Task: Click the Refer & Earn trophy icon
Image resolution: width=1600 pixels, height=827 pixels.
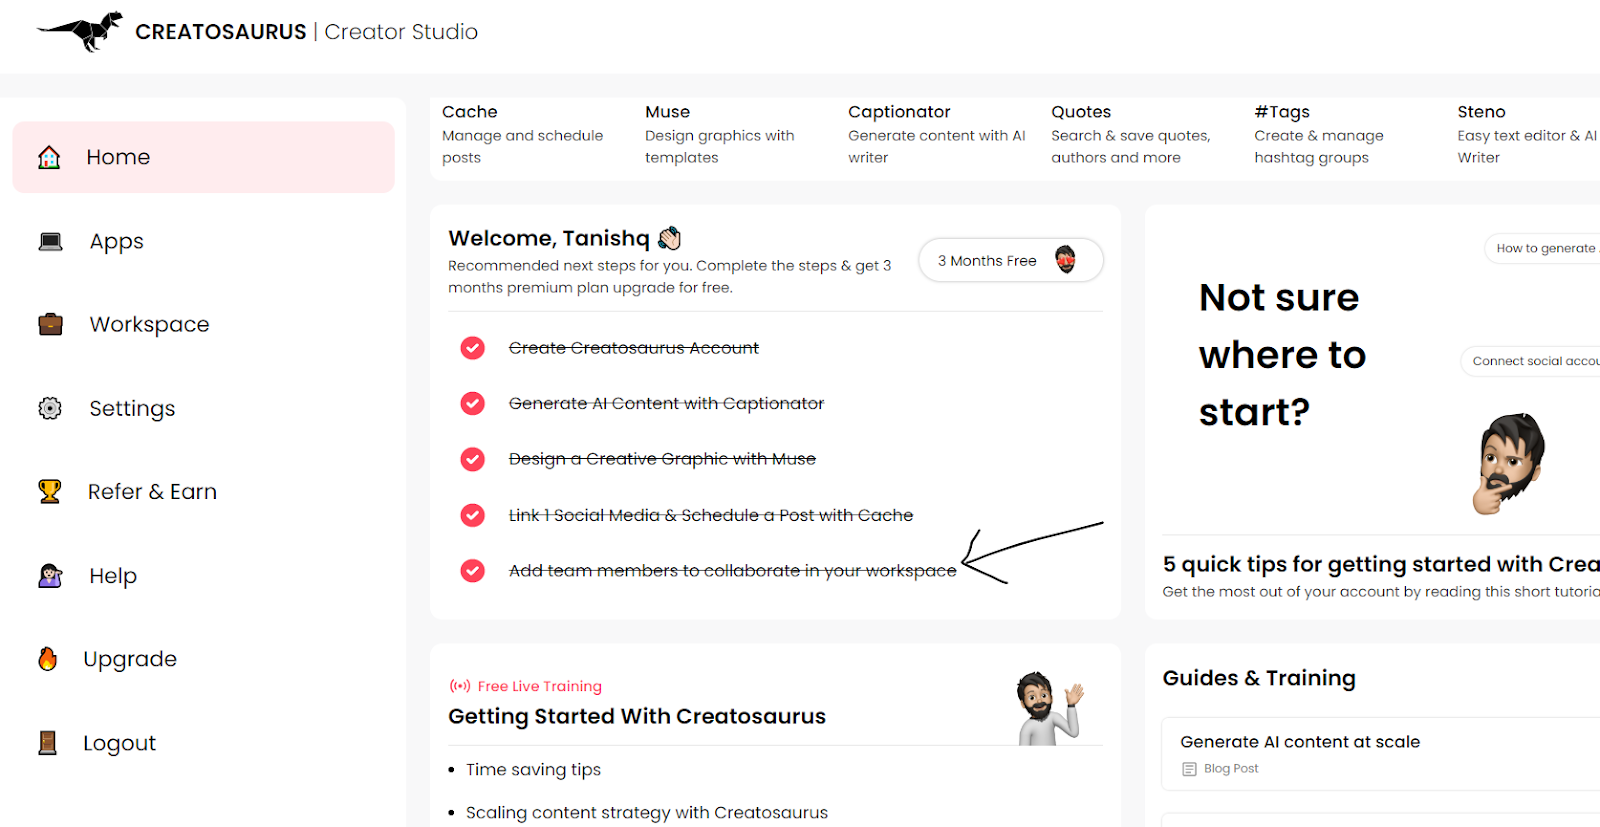Action: pyautogui.click(x=50, y=491)
